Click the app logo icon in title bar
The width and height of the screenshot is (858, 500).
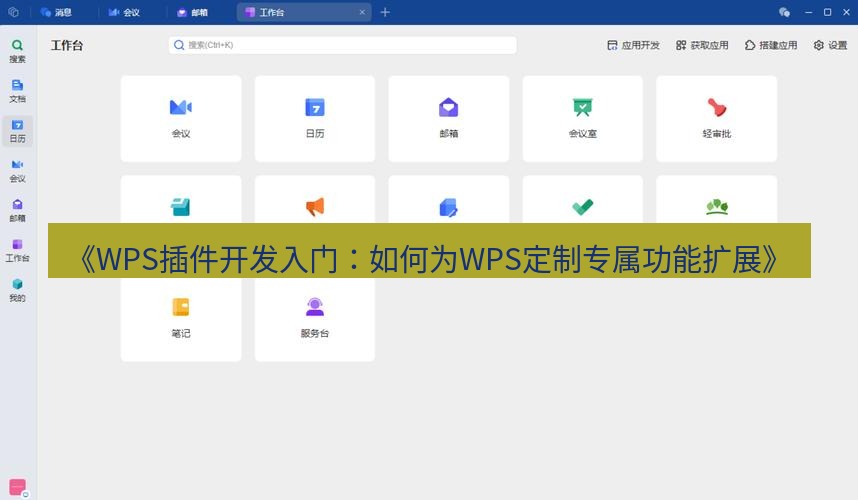[14, 12]
